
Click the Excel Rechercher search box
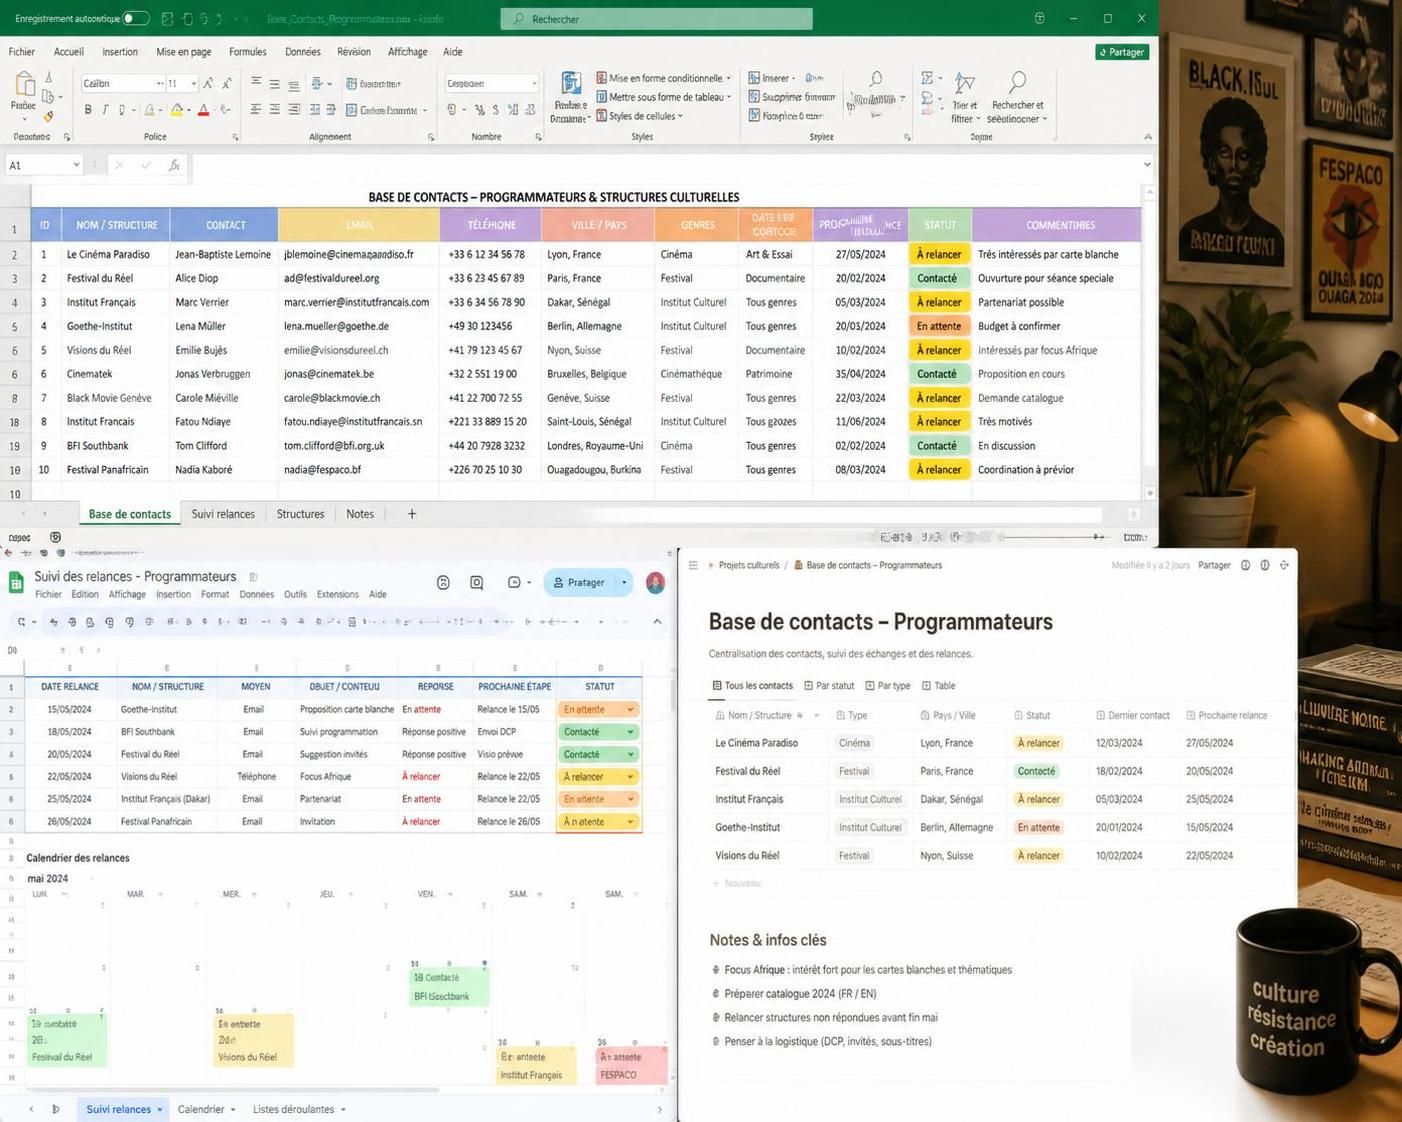[656, 19]
